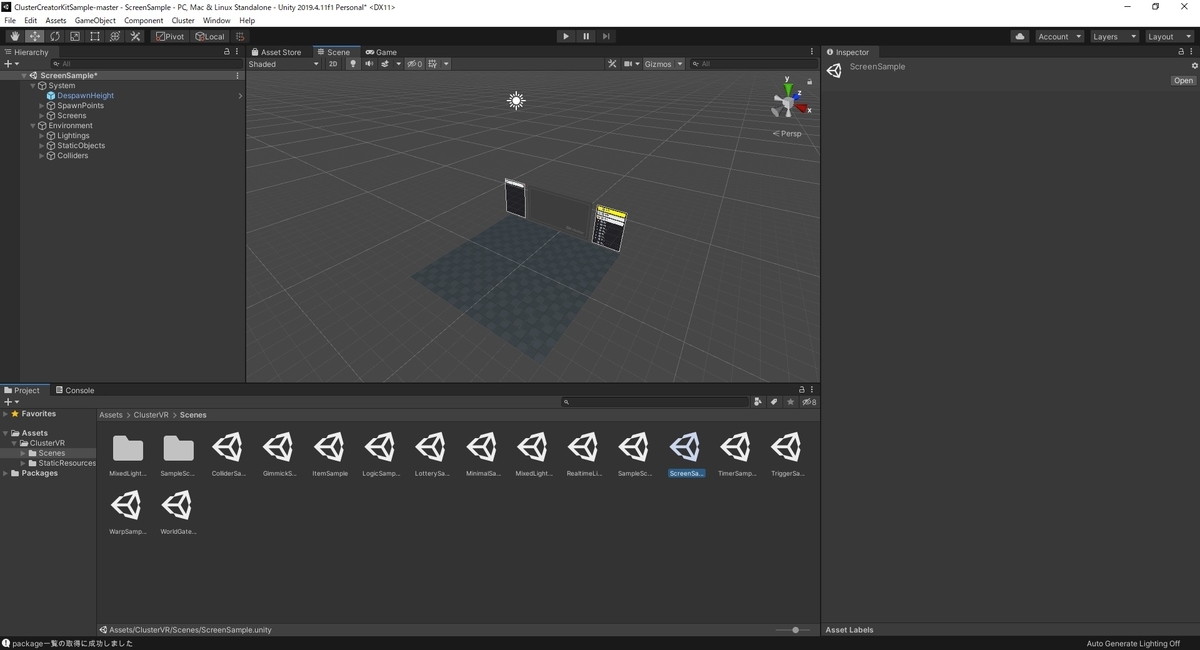The image size is (1200, 650).
Task: Switch to the Game tab
Action: (381, 52)
